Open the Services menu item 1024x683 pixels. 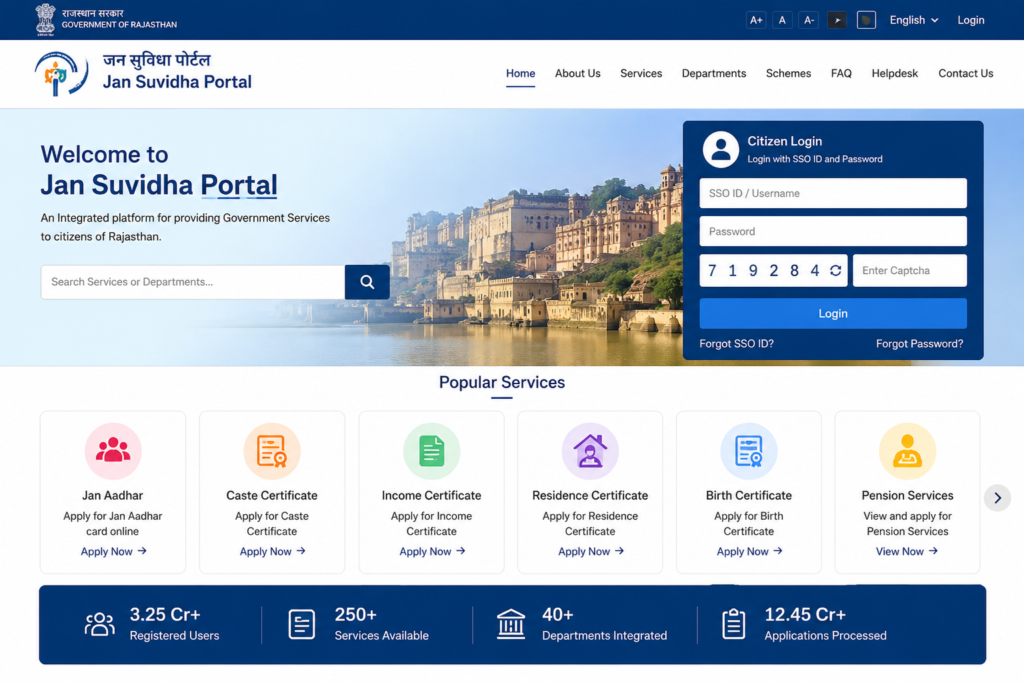point(641,73)
